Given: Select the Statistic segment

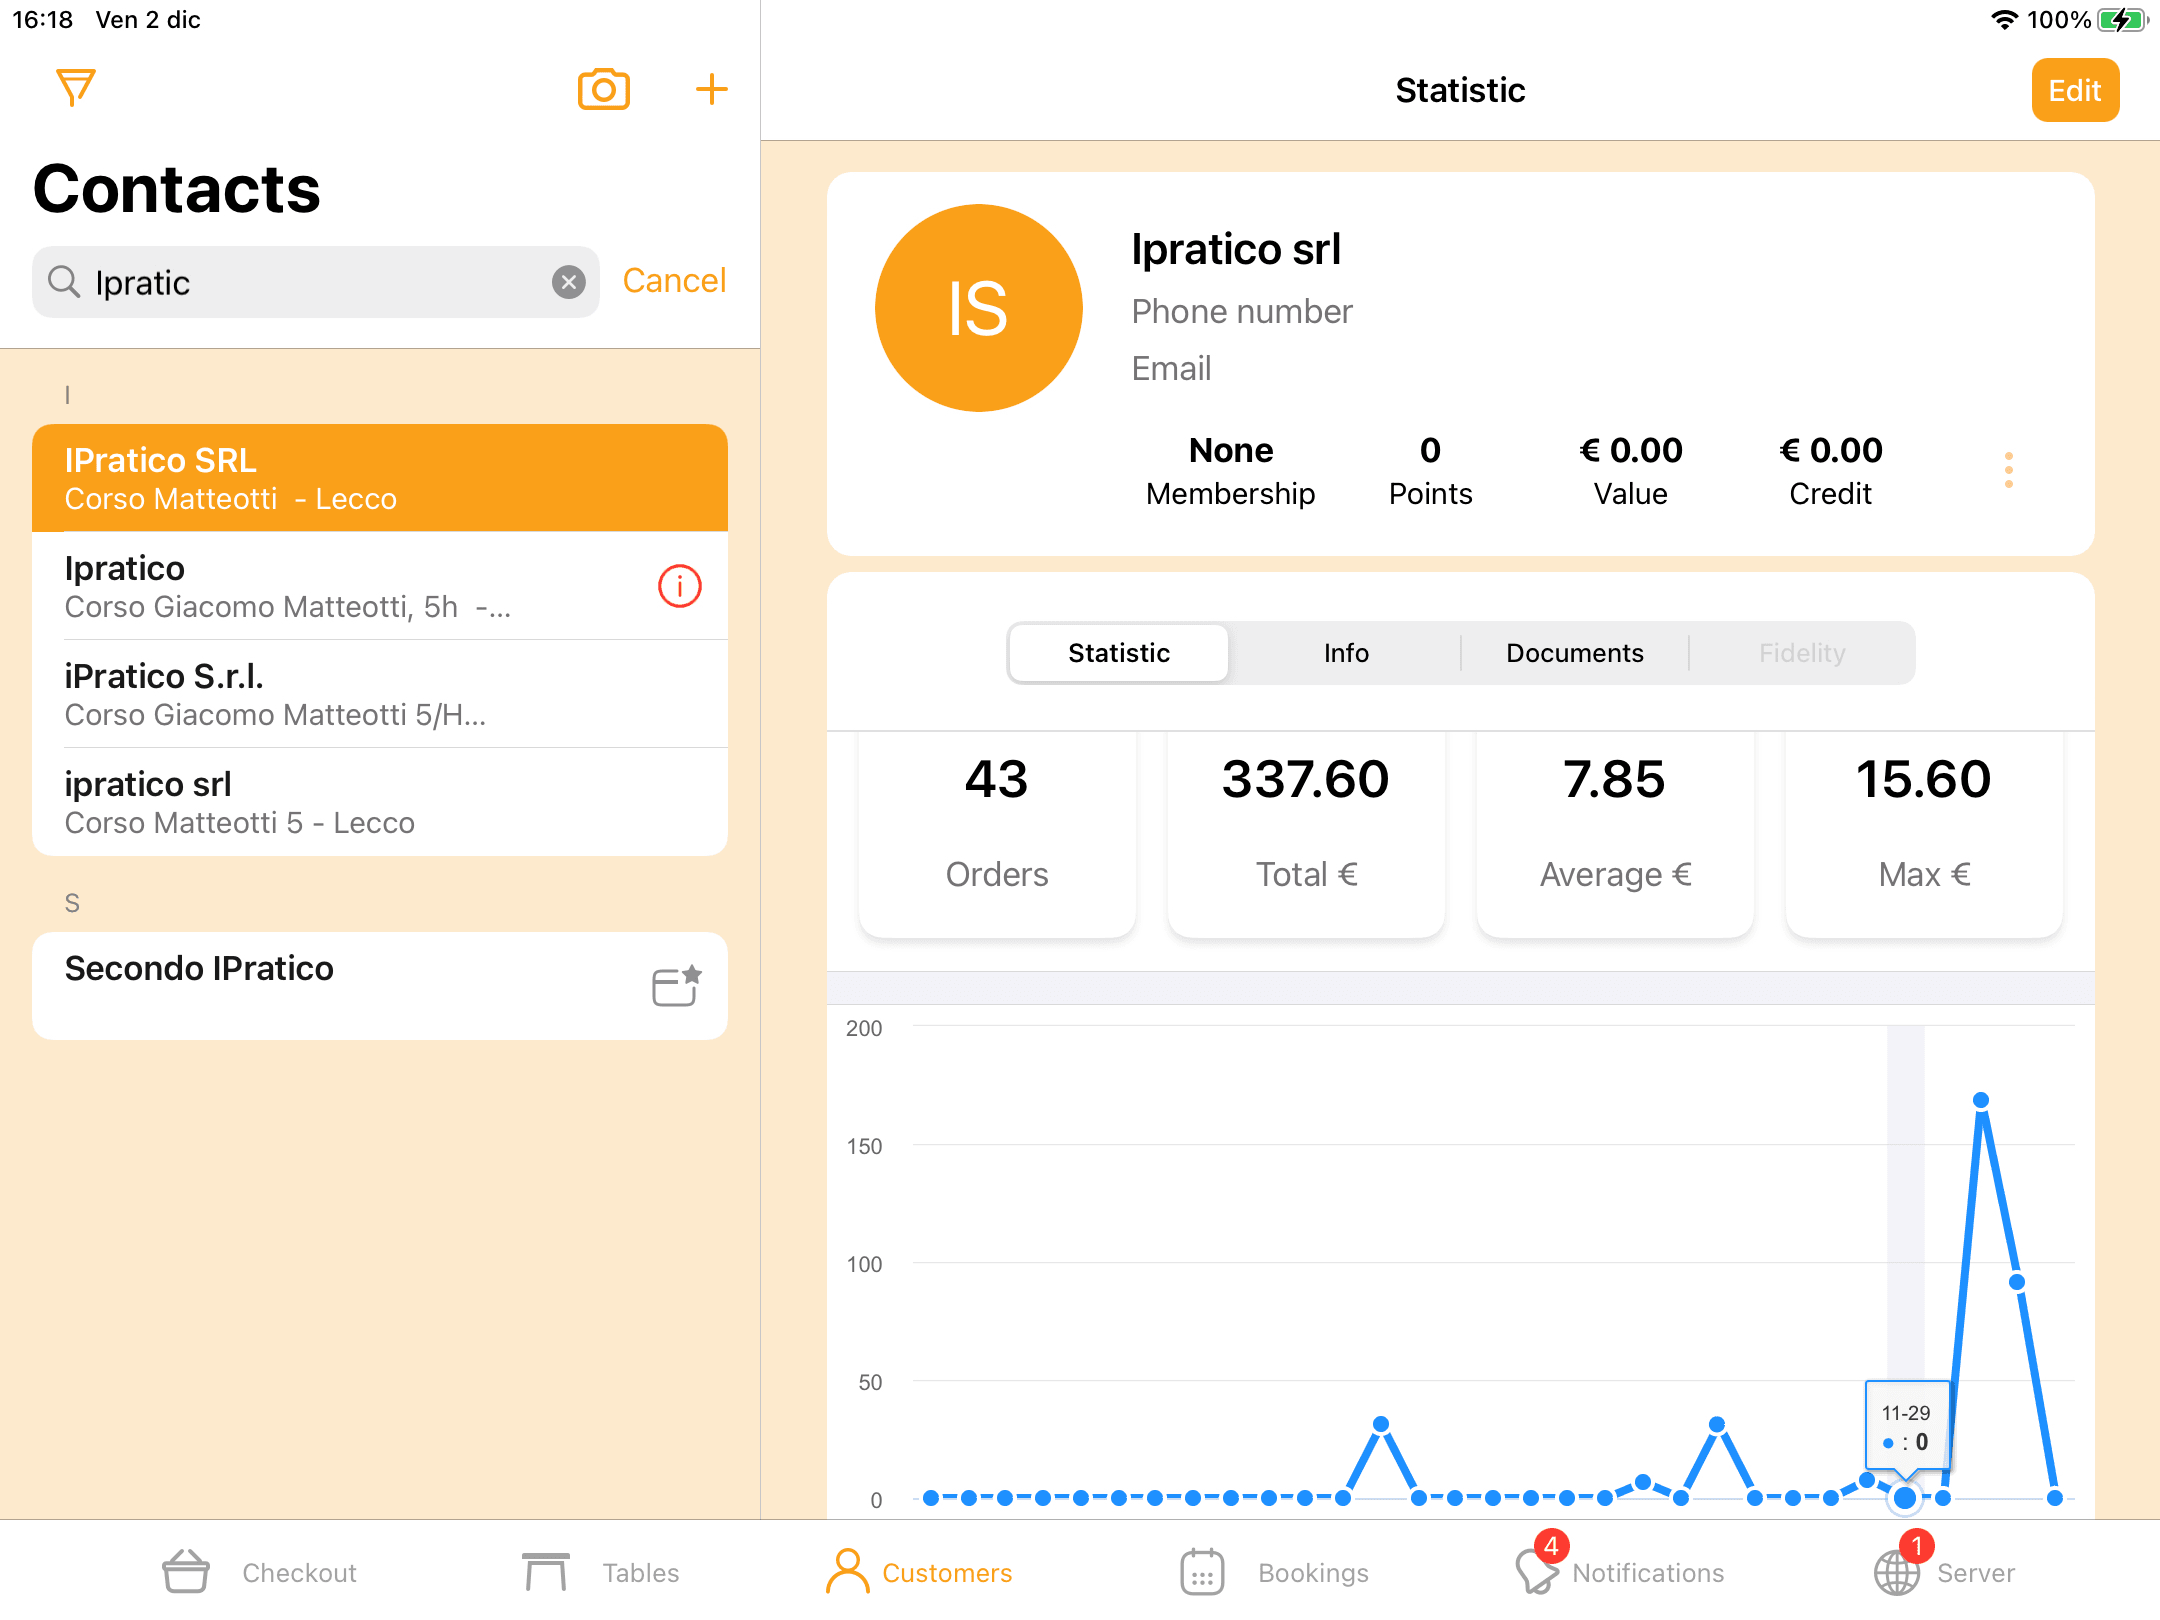Looking at the screenshot, I should pyautogui.click(x=1118, y=653).
